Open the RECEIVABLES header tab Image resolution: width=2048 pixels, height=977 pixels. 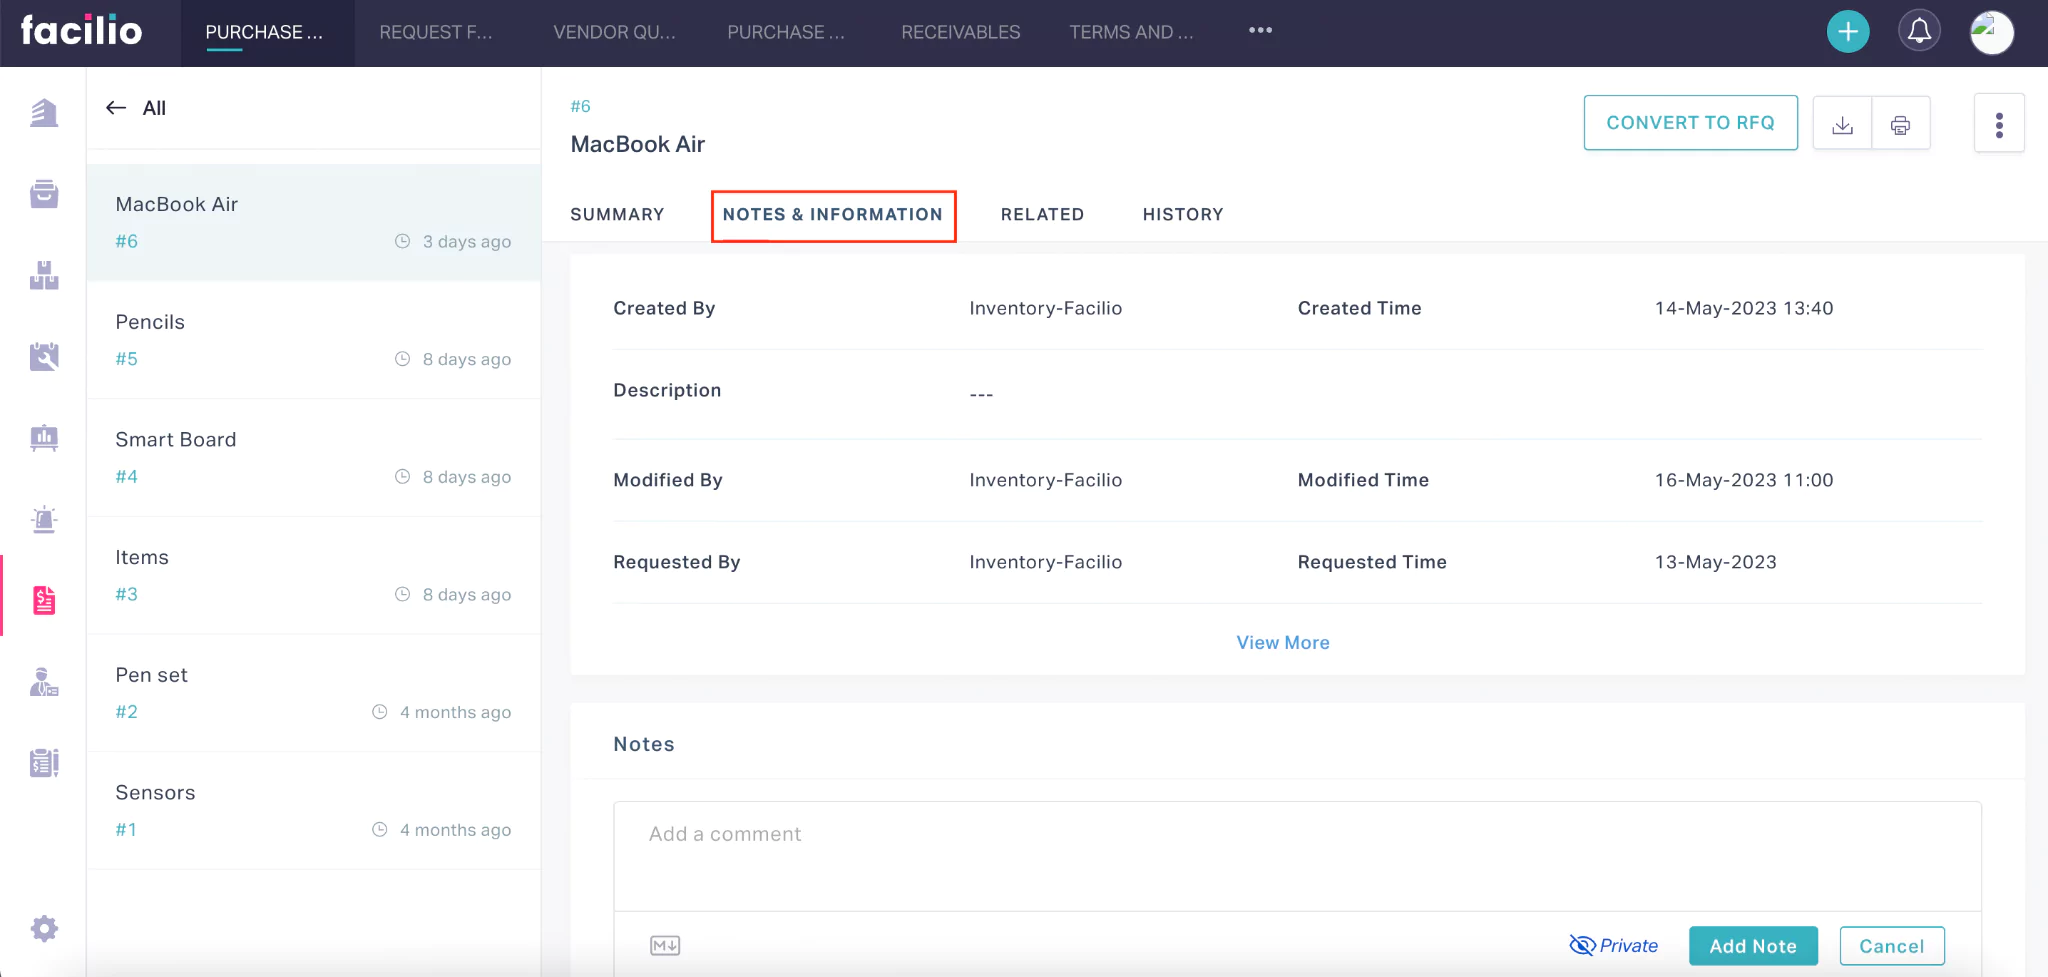pos(960,32)
